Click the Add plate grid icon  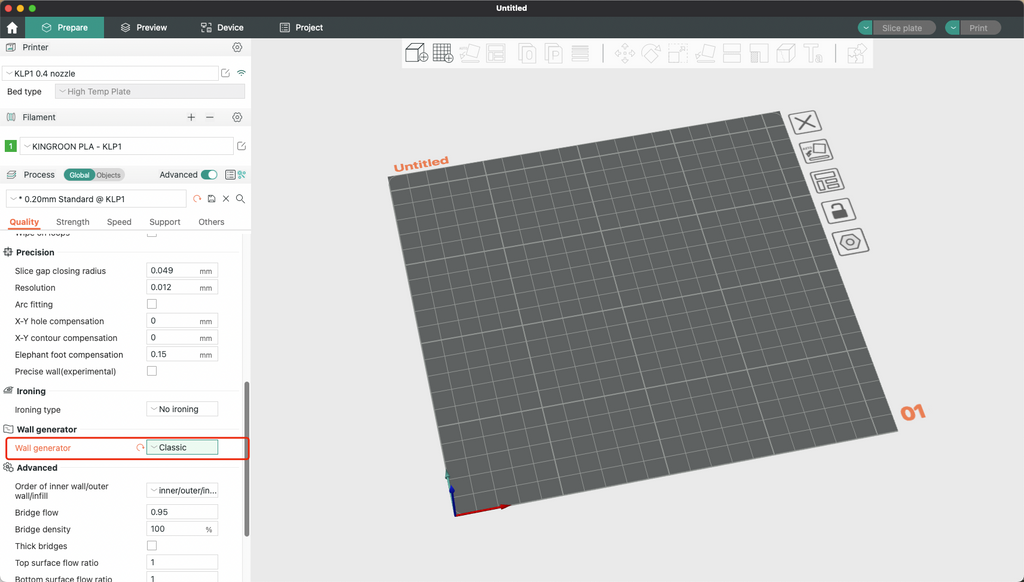coord(442,54)
